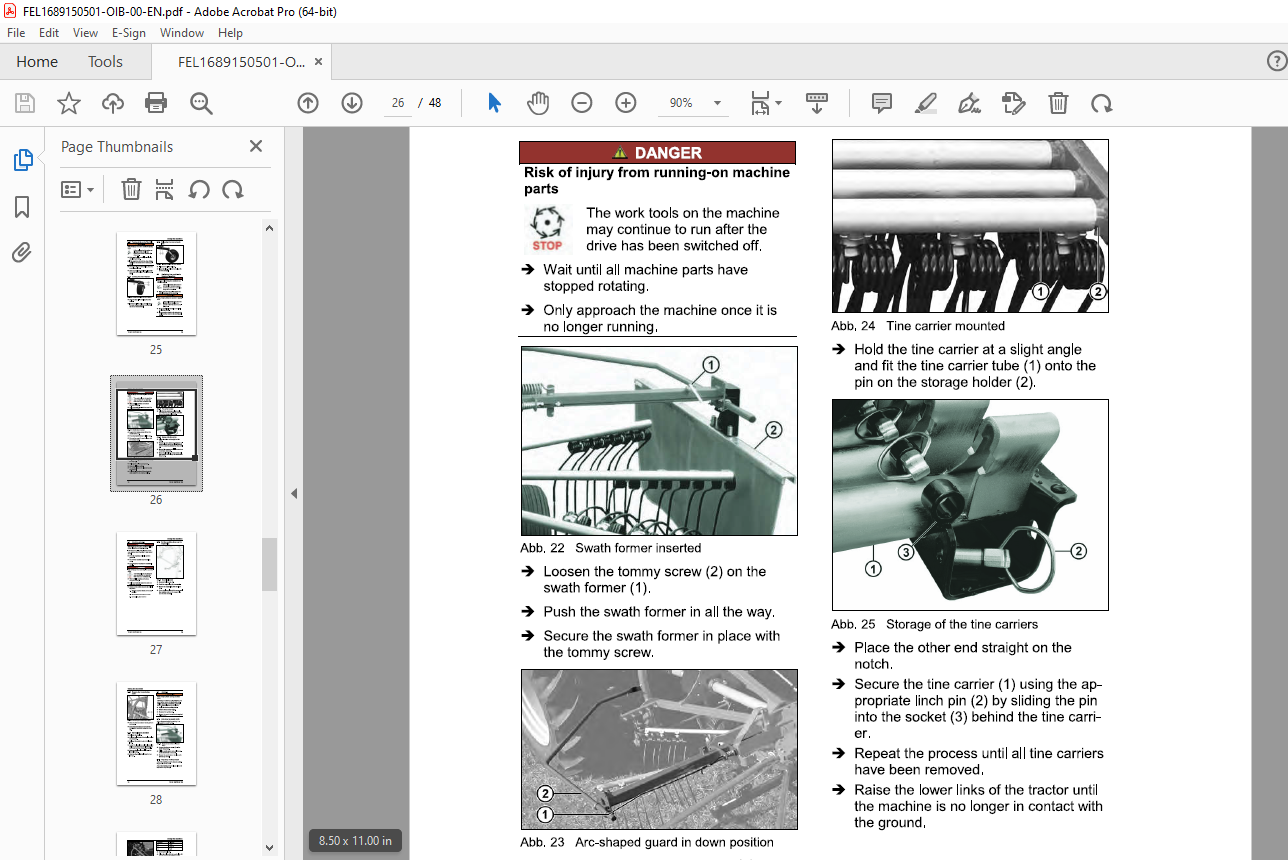Open the E-Sign menu
The image size is (1288, 860).
click(x=129, y=33)
